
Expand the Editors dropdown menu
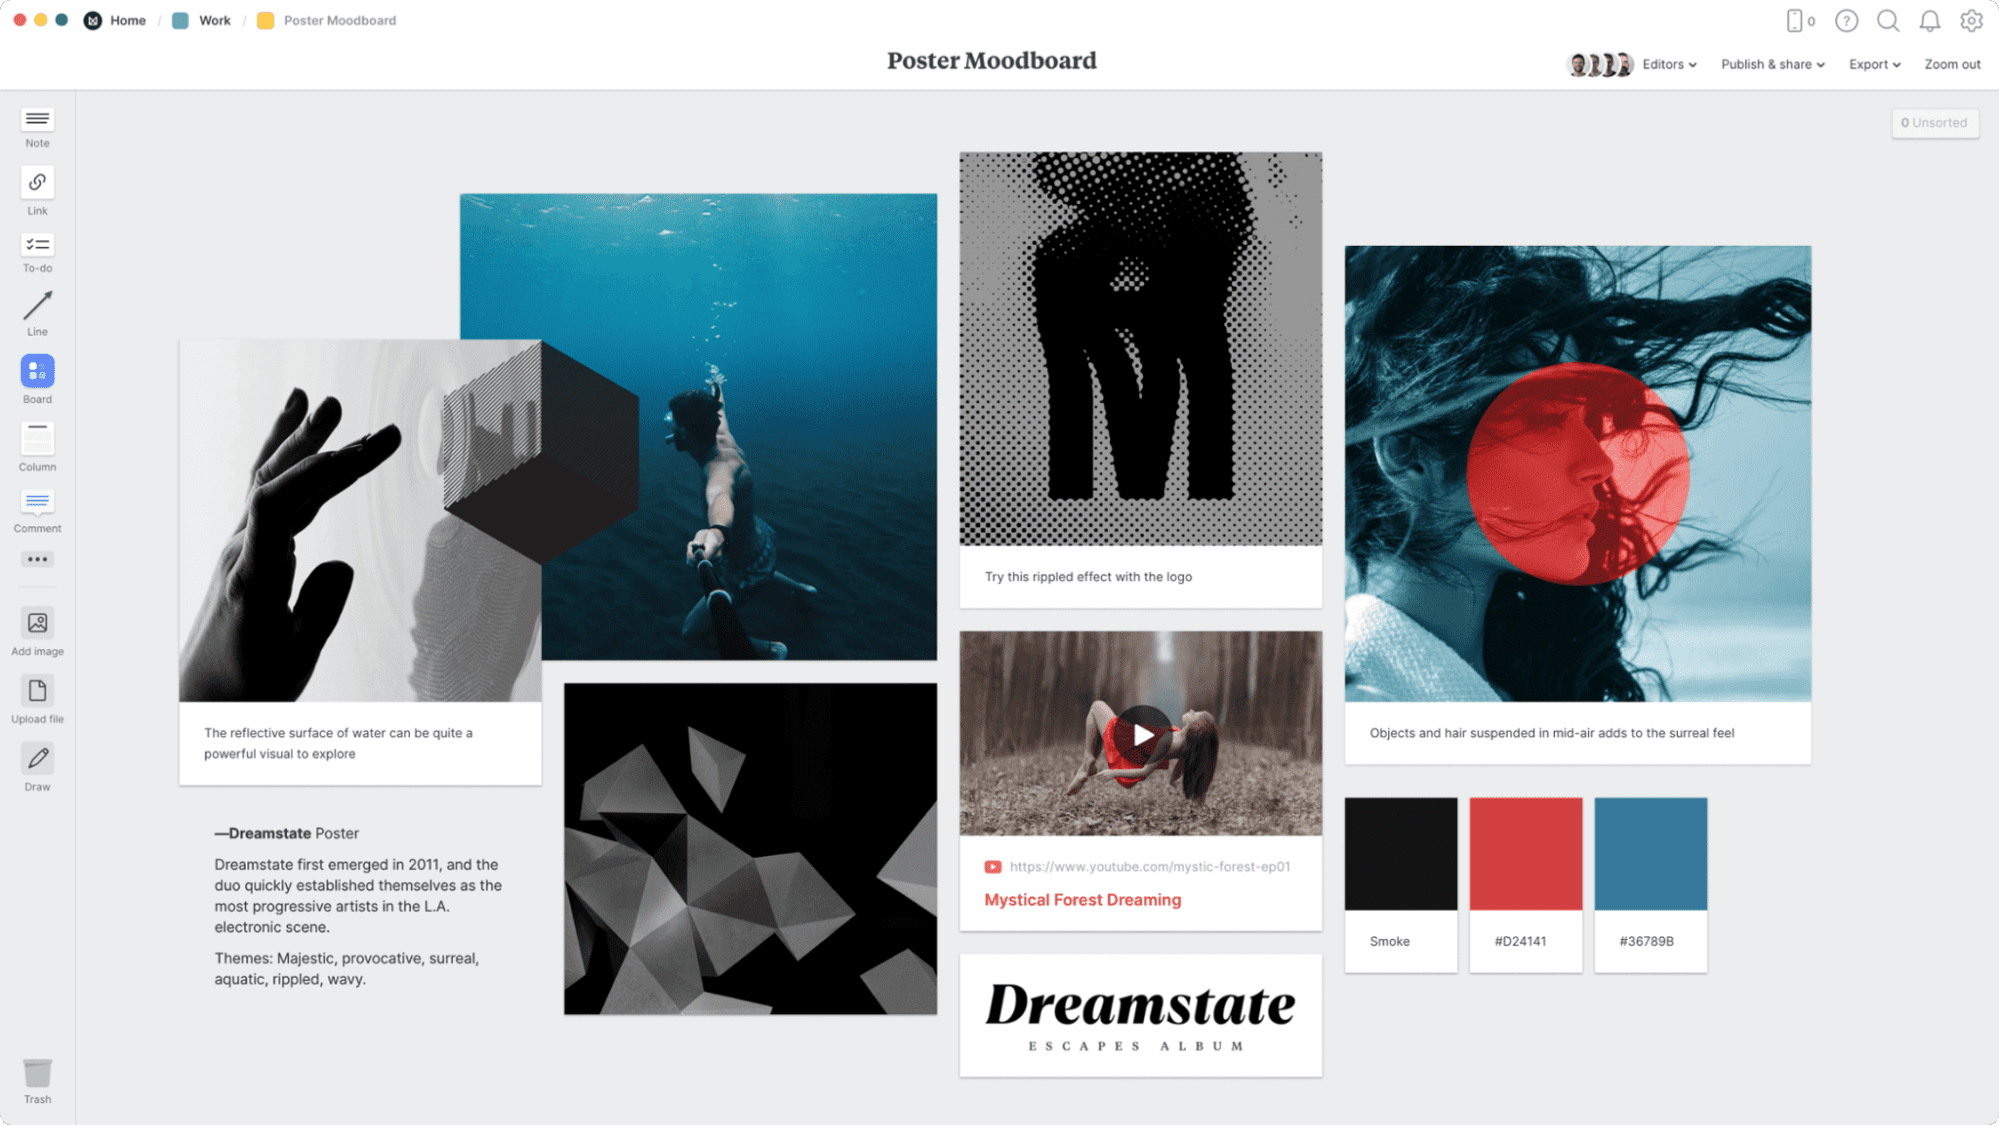pos(1665,63)
